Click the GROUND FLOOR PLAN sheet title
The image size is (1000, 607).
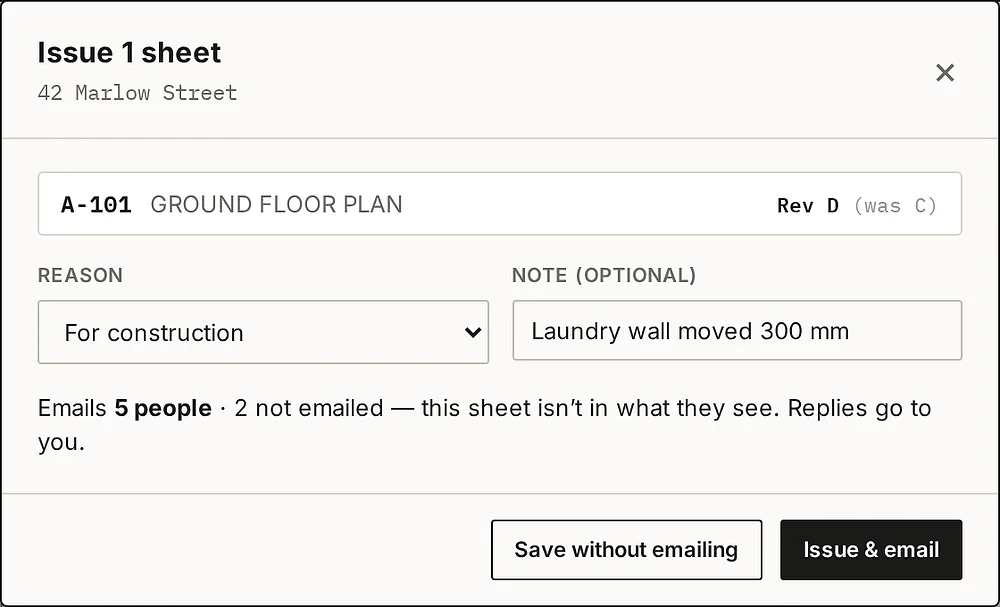pyautogui.click(x=276, y=205)
